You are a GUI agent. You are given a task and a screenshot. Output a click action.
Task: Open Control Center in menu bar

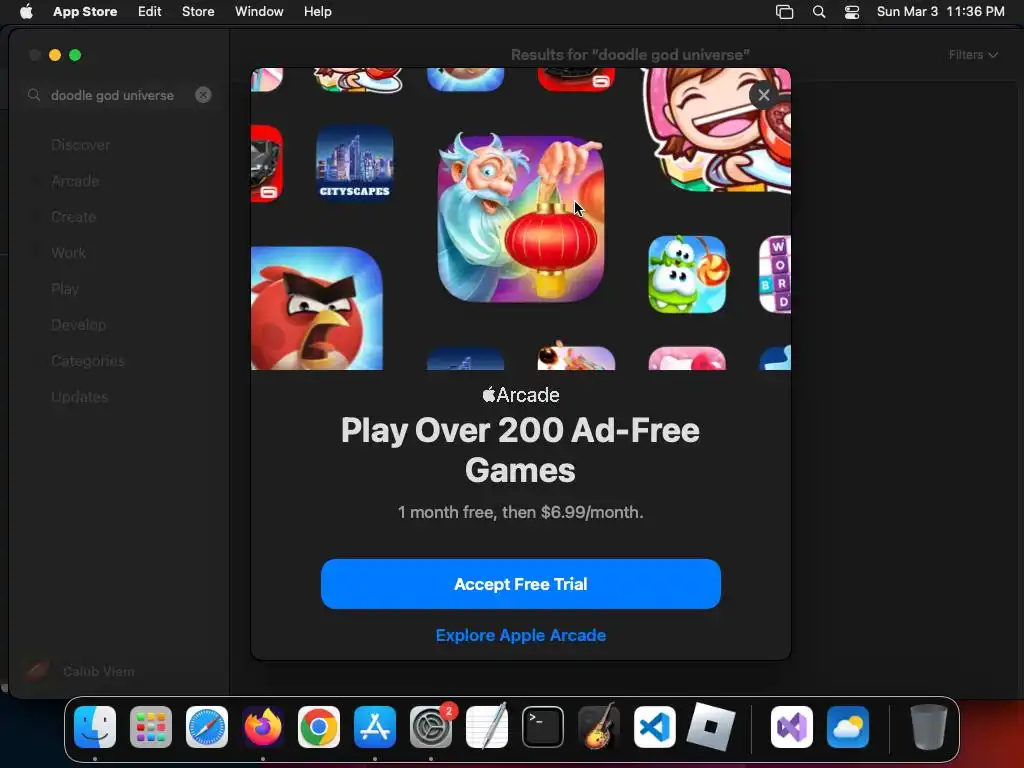[852, 12]
